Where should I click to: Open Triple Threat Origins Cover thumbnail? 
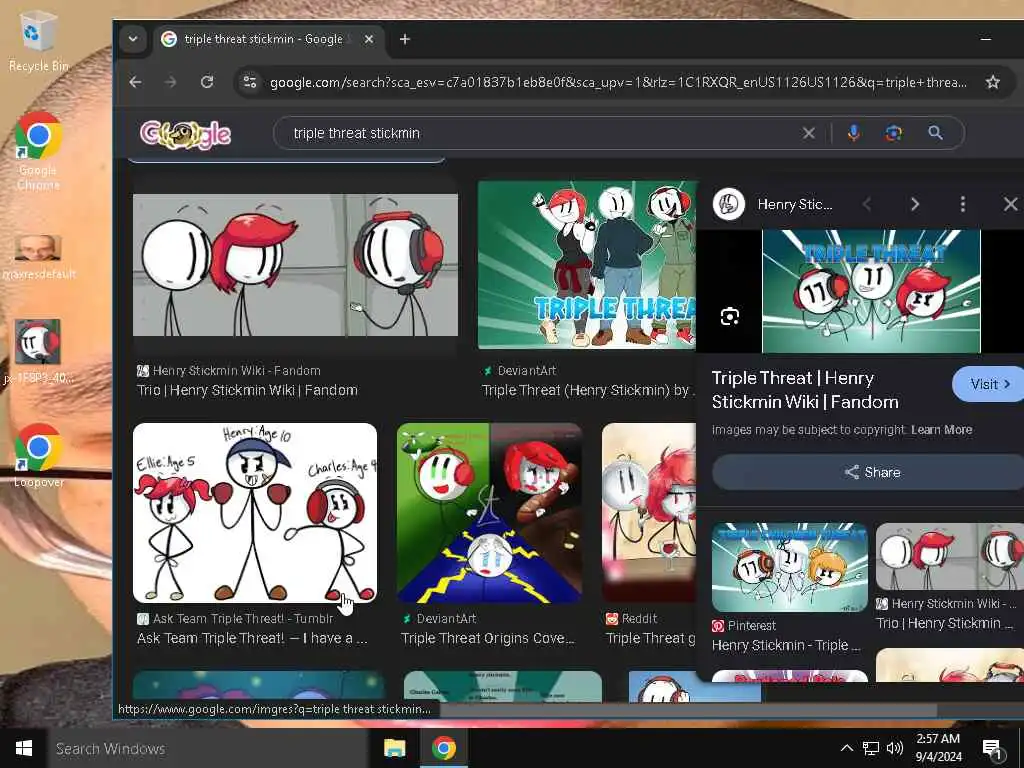point(489,513)
